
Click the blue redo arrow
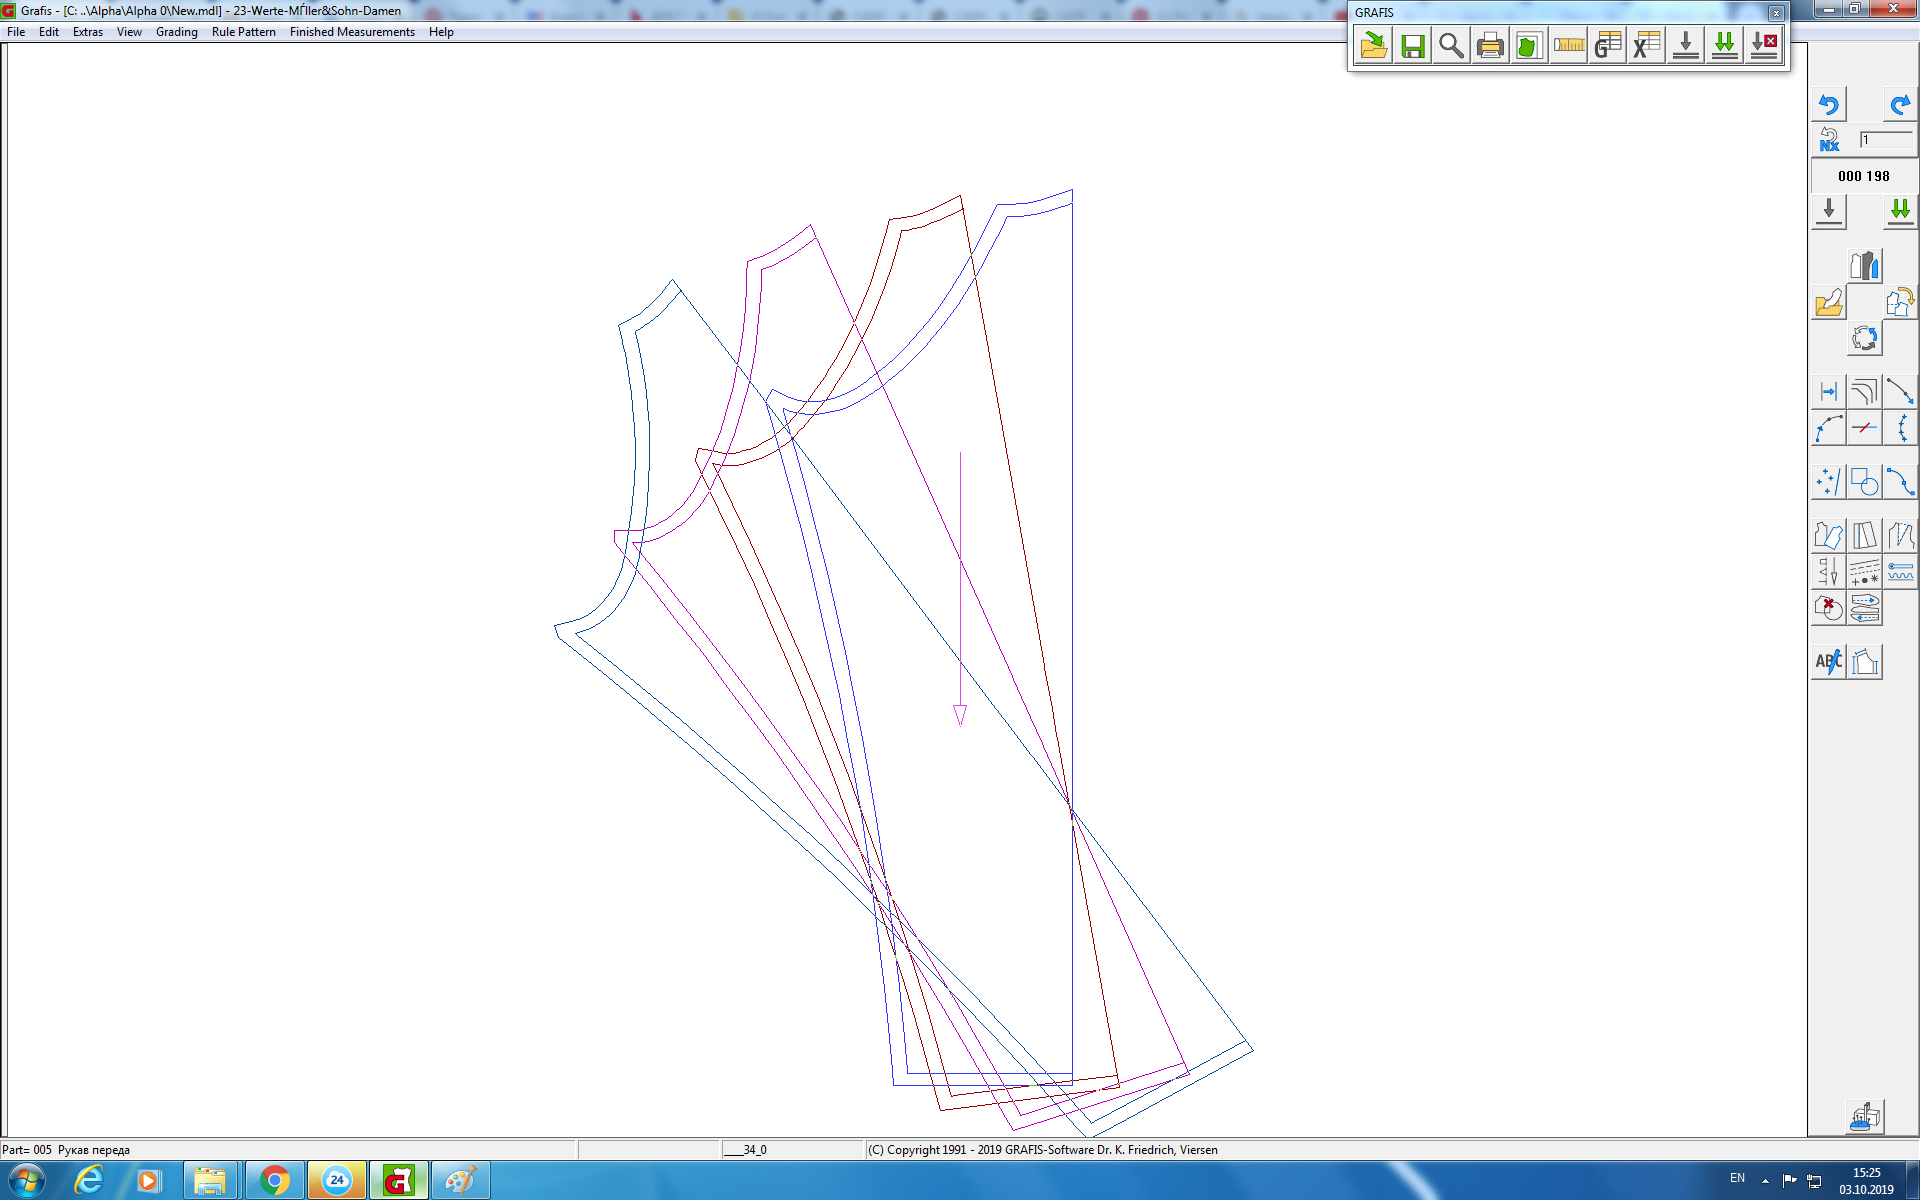pos(1899,104)
